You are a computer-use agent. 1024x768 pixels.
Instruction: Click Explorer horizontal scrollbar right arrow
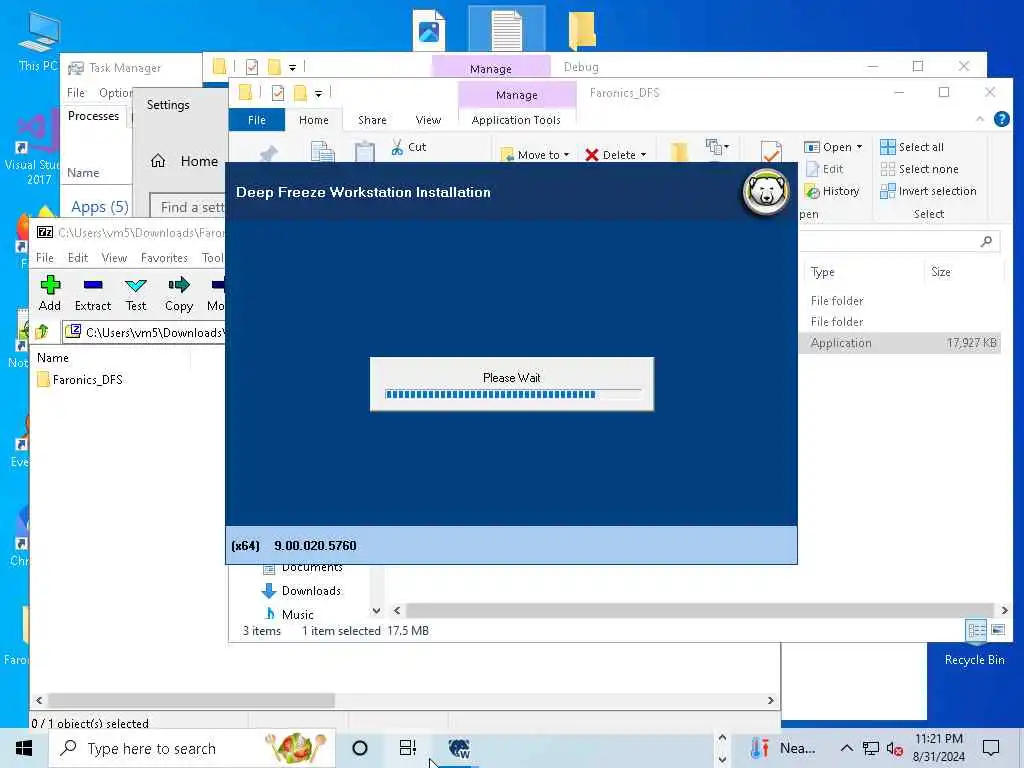[1004, 611]
